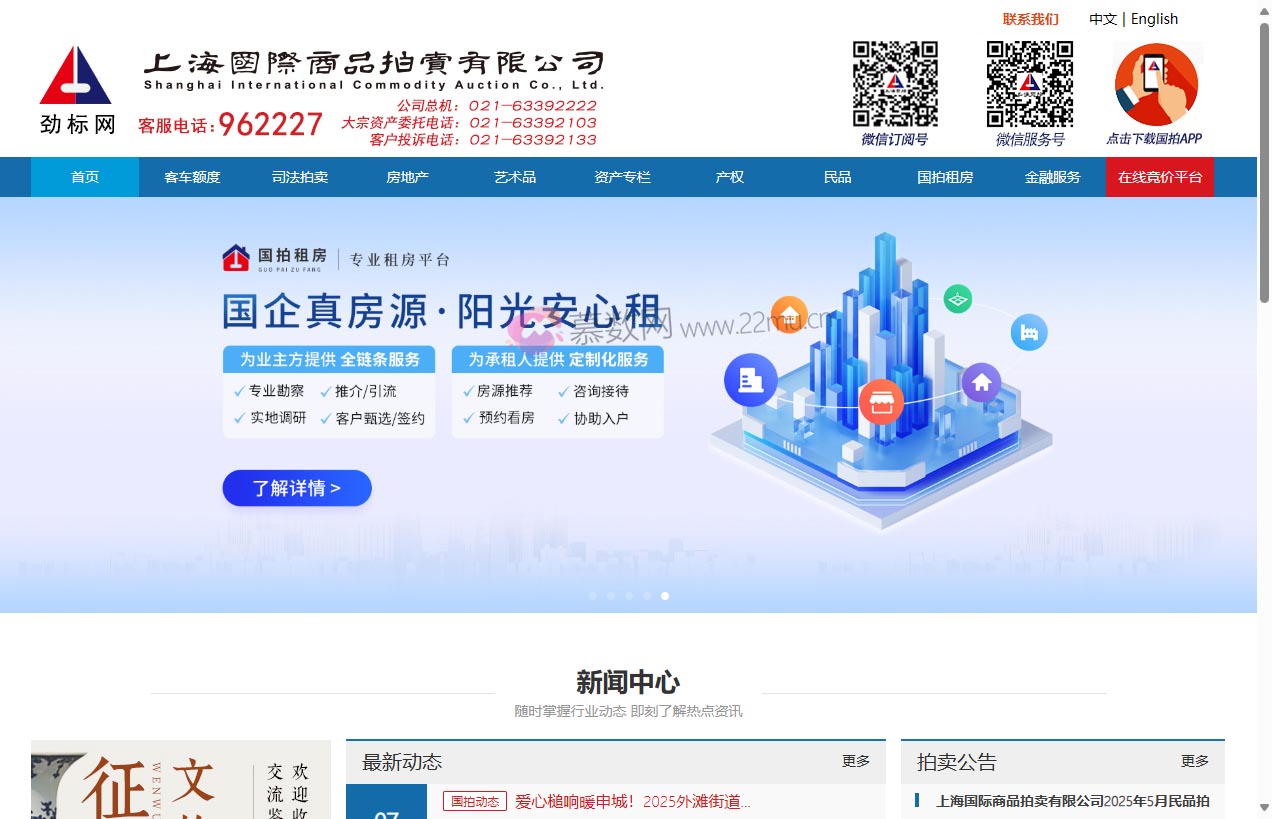This screenshot has width=1272, height=819.
Task: Select the 在线竞价平台 menu item
Action: (x=1159, y=176)
